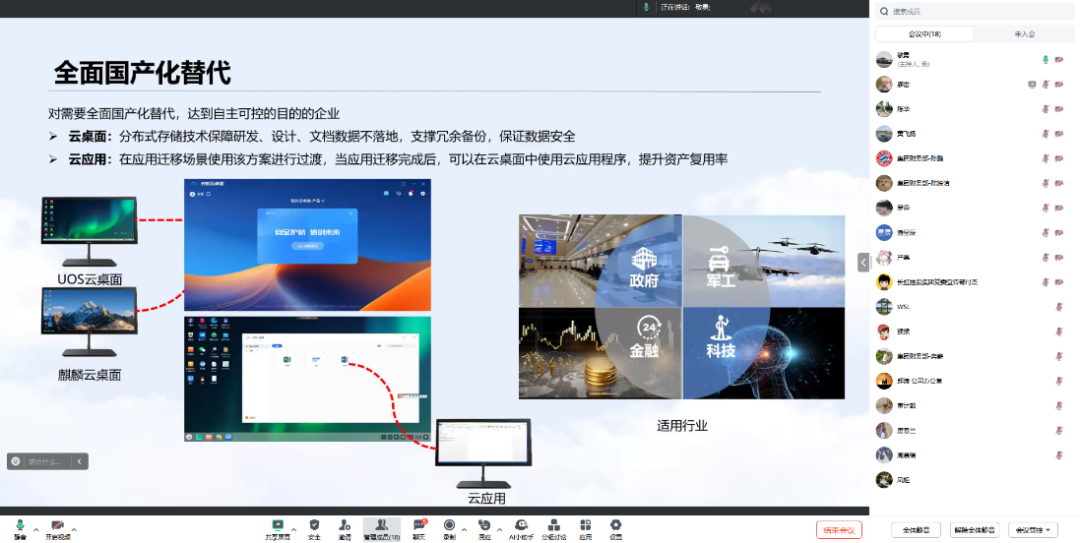
Task: Open the Security shield options
Action: (314, 529)
